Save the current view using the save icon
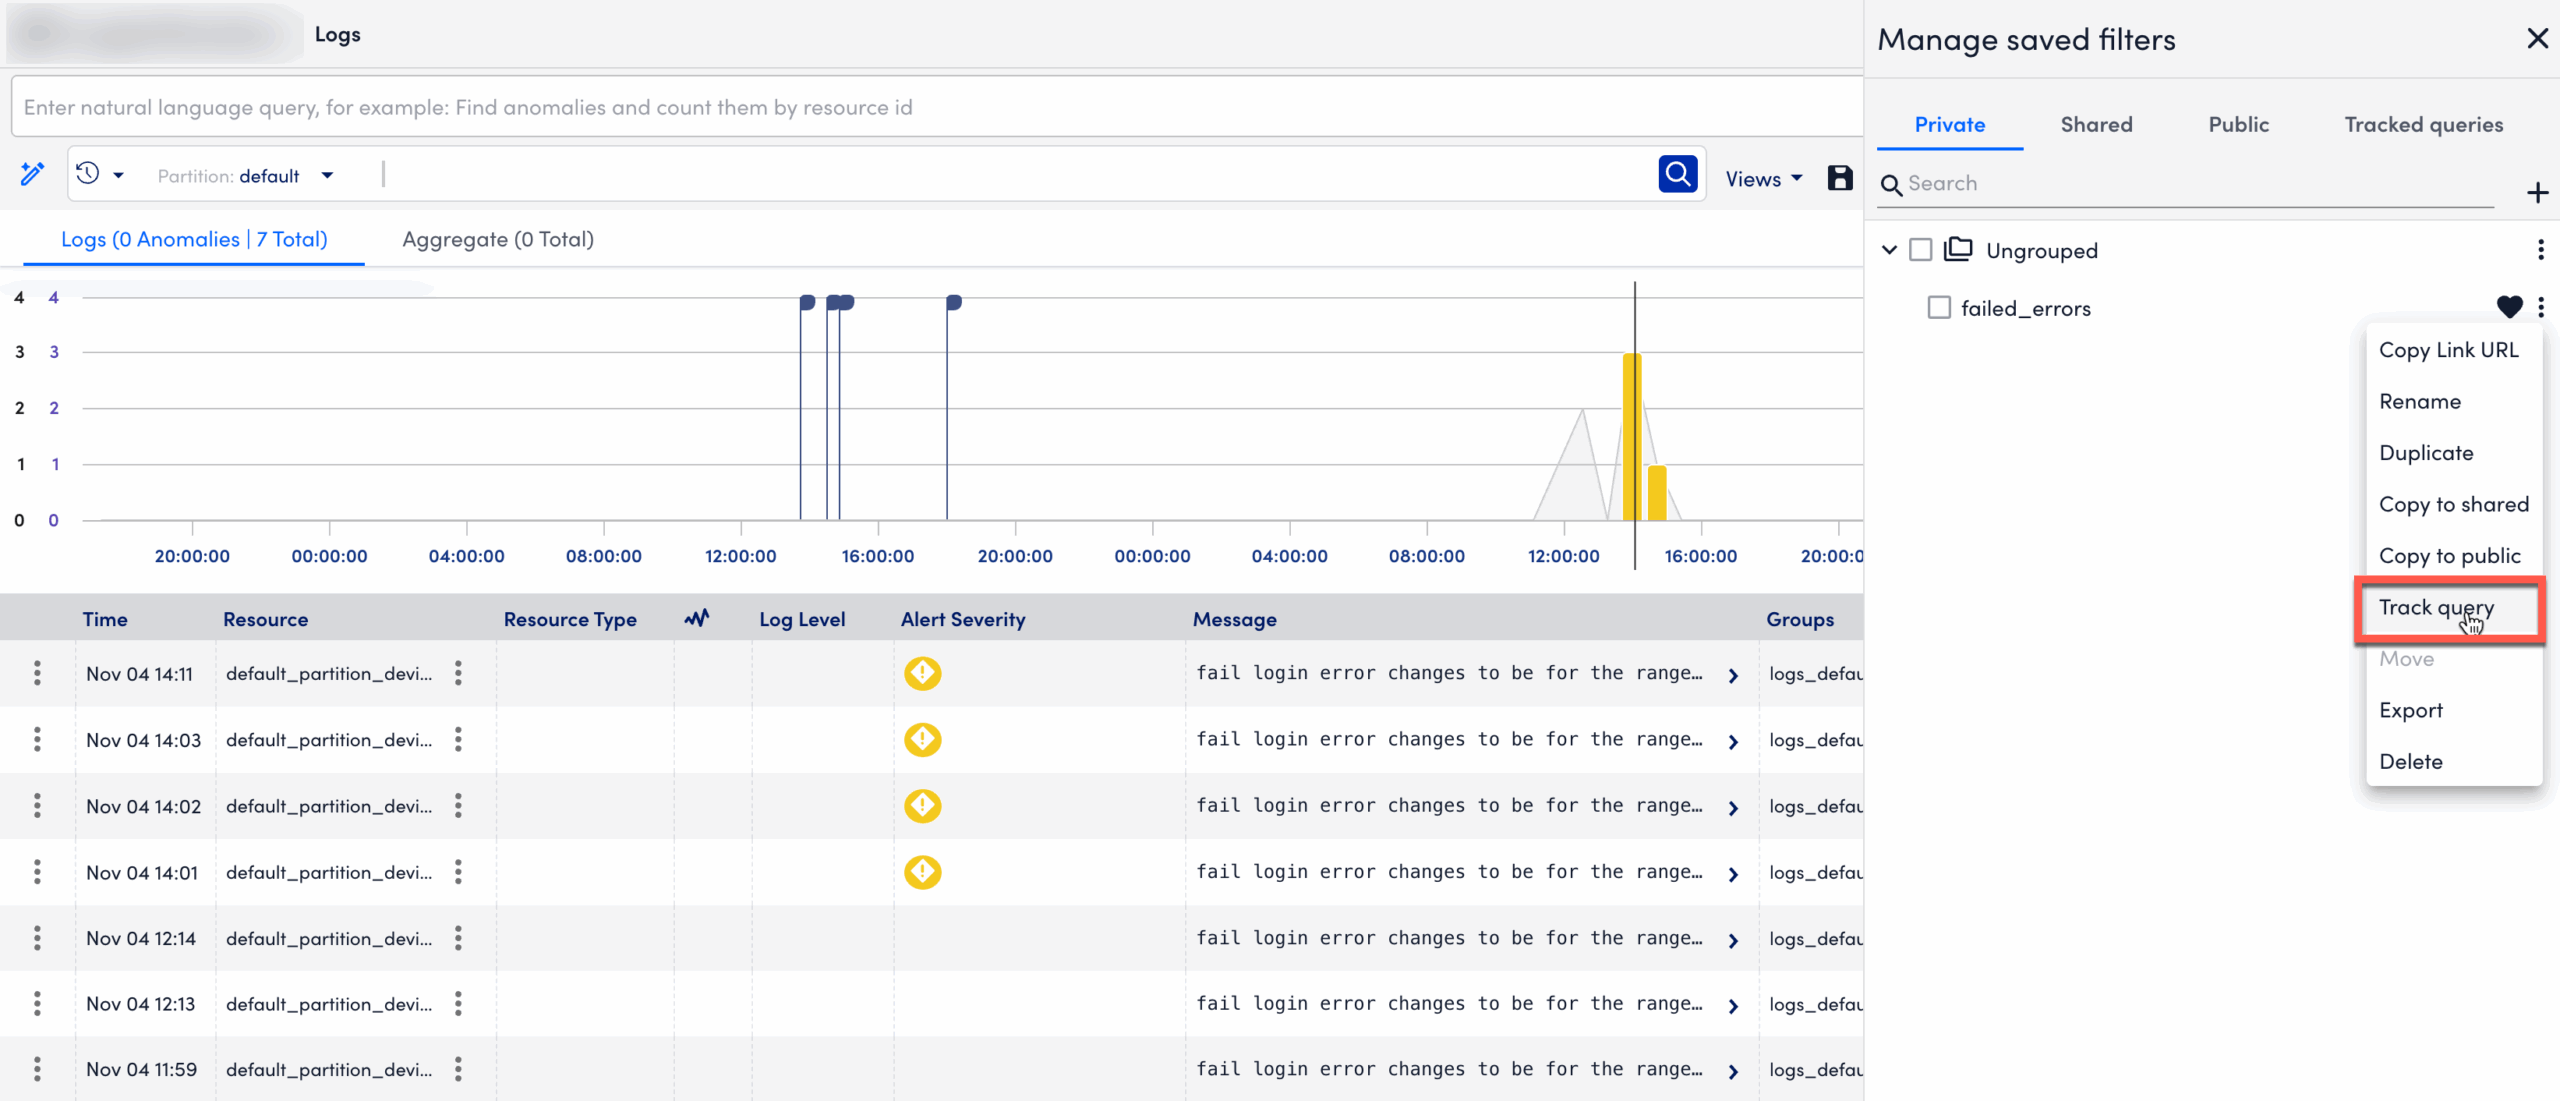 tap(1841, 177)
